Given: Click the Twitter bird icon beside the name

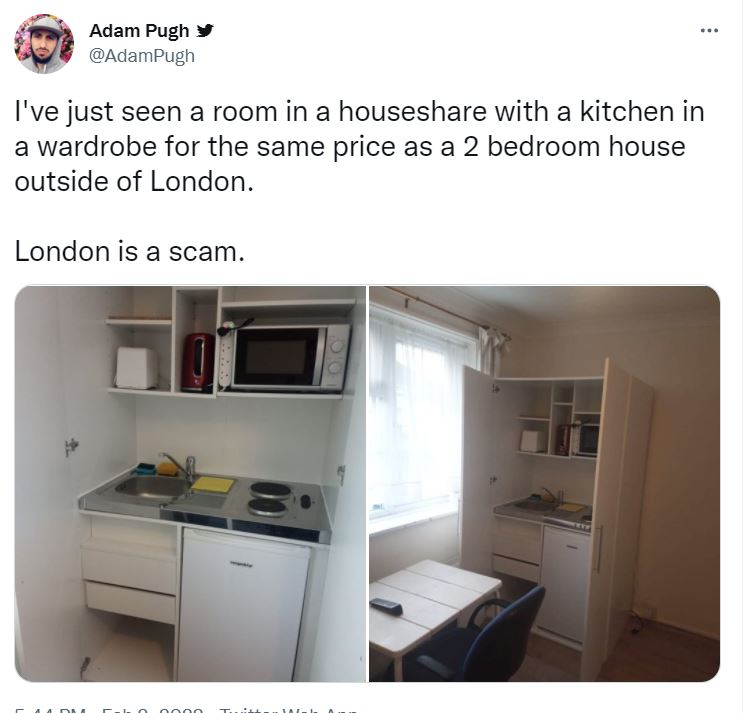Looking at the screenshot, I should point(205,30).
